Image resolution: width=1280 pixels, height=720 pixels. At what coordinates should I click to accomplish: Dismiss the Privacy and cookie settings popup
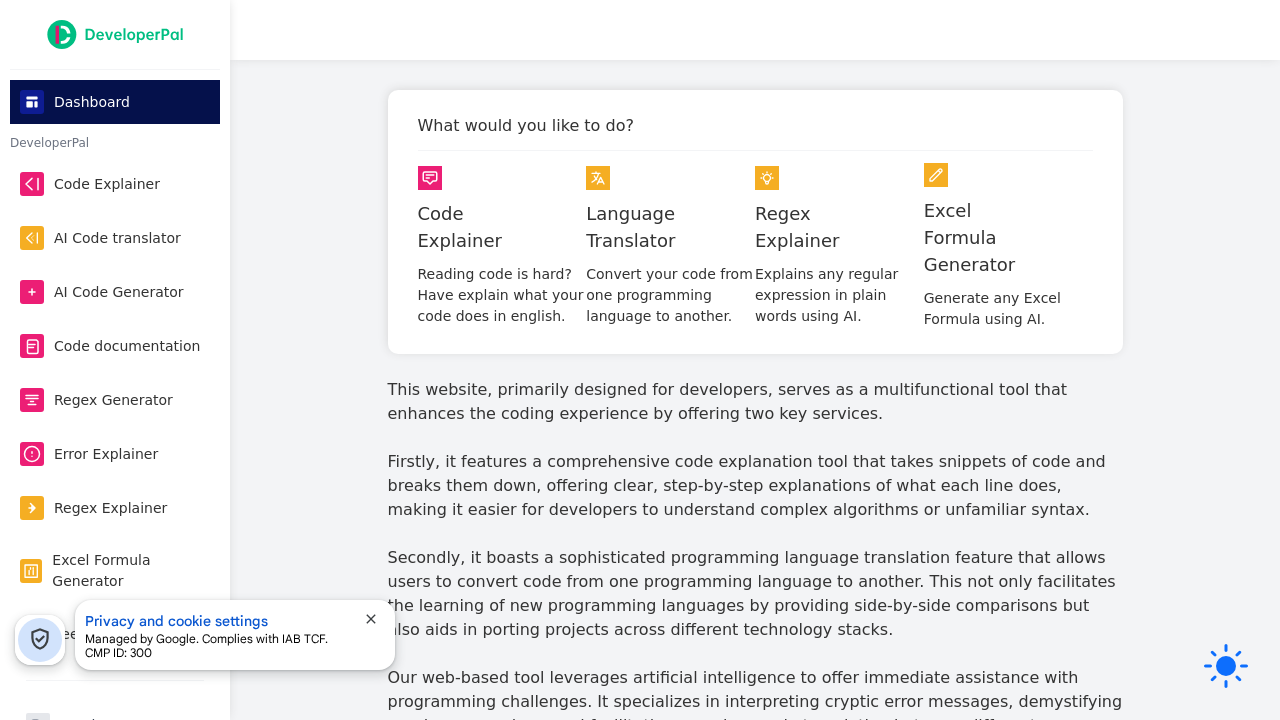[x=371, y=620]
